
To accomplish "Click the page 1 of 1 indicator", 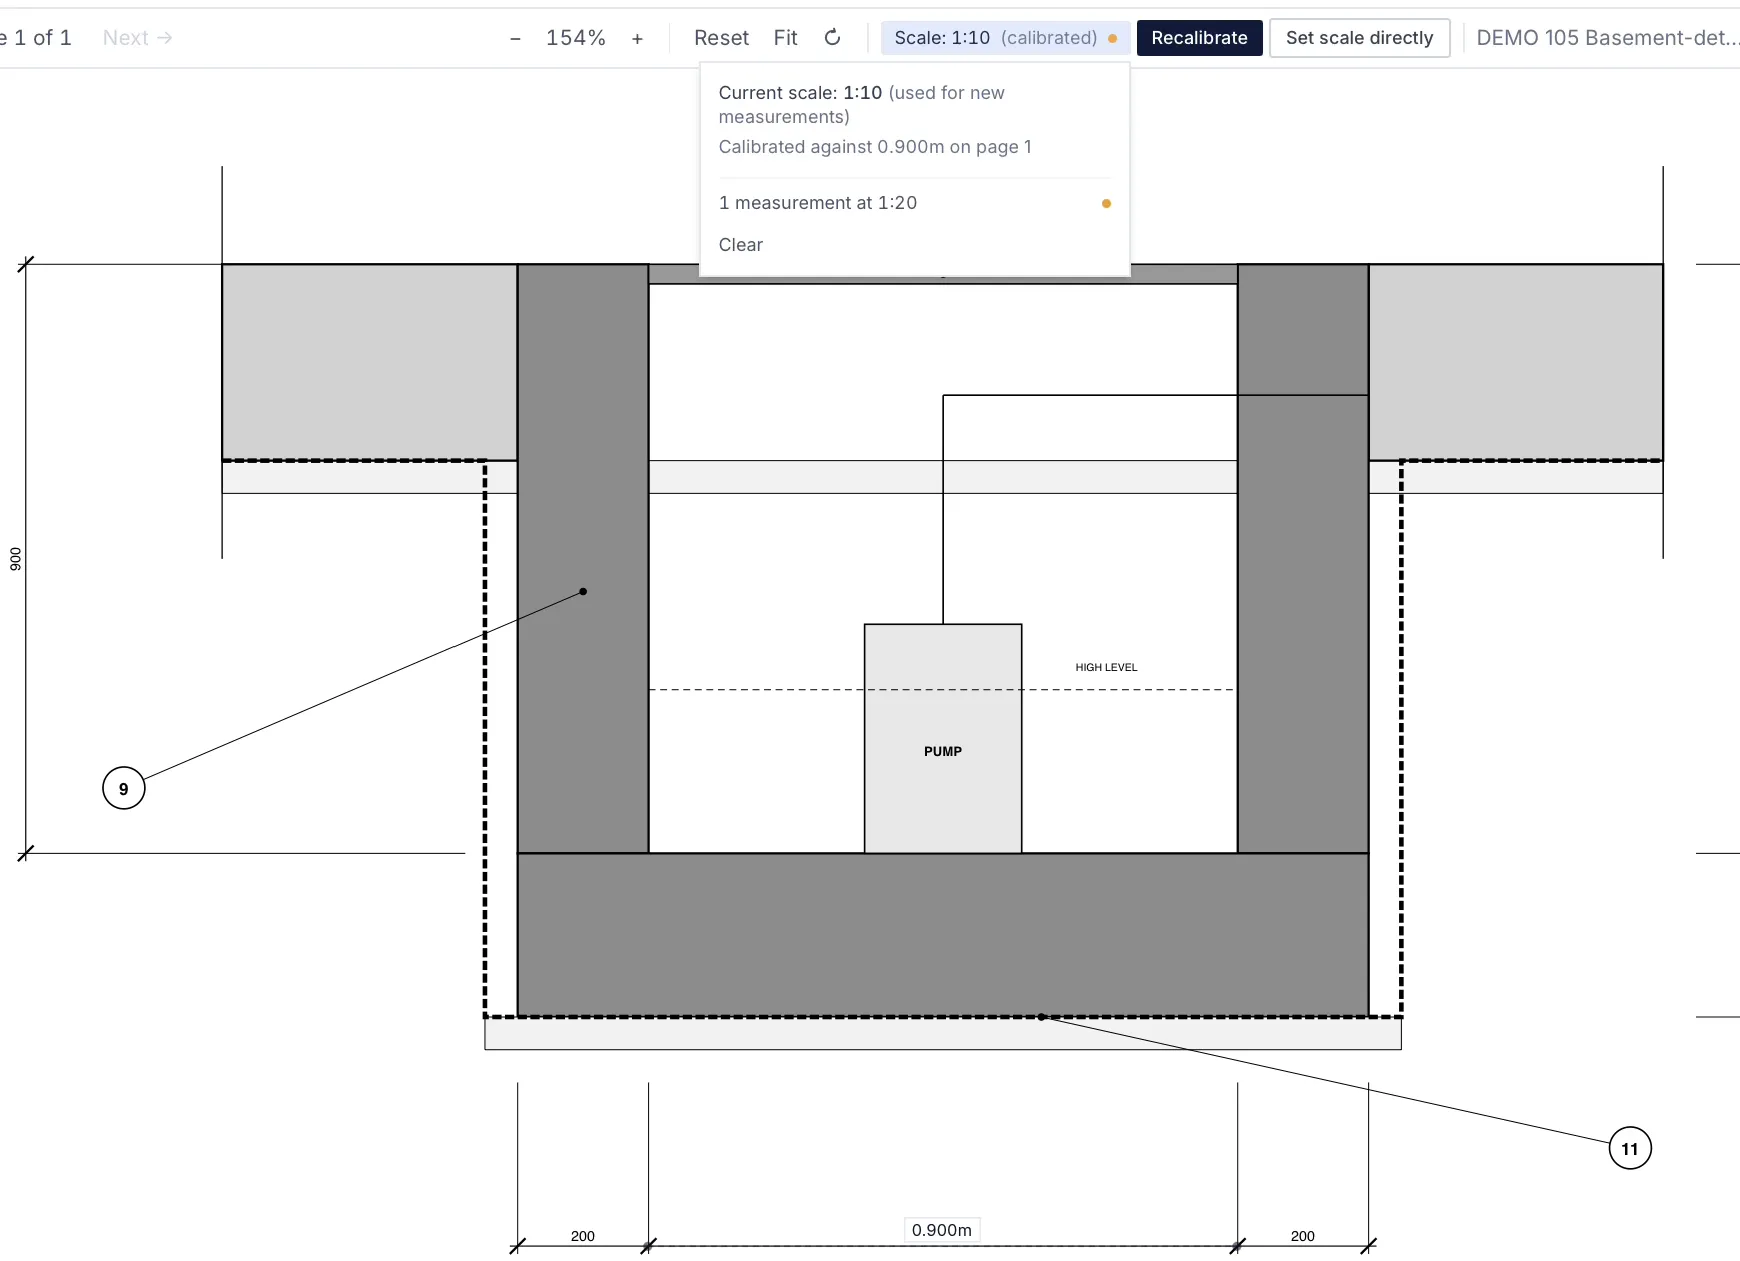I will click(36, 38).
